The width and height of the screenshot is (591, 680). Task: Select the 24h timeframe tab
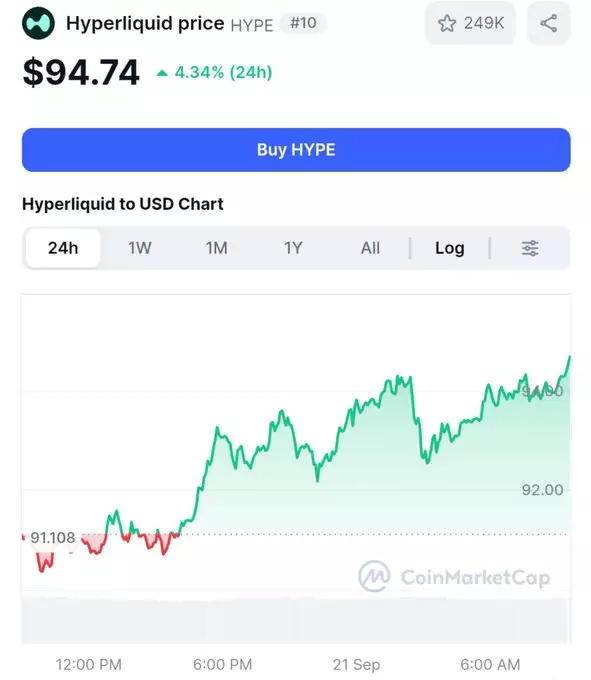pyautogui.click(x=63, y=248)
